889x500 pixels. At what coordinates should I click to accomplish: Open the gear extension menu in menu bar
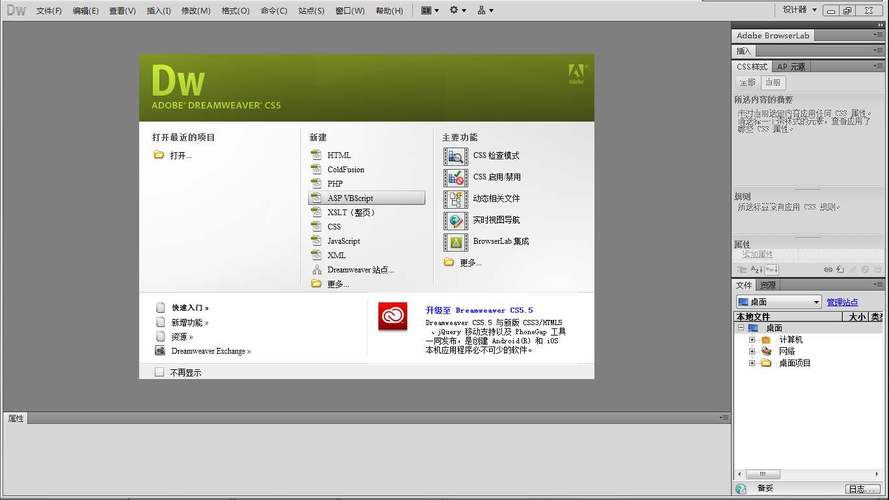pos(458,10)
